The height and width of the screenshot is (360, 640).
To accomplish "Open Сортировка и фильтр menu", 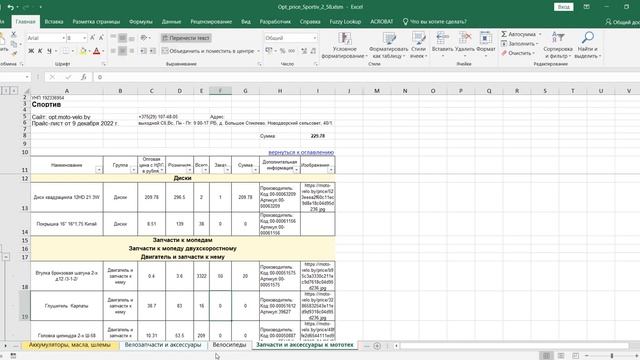I will click(x=558, y=45).
